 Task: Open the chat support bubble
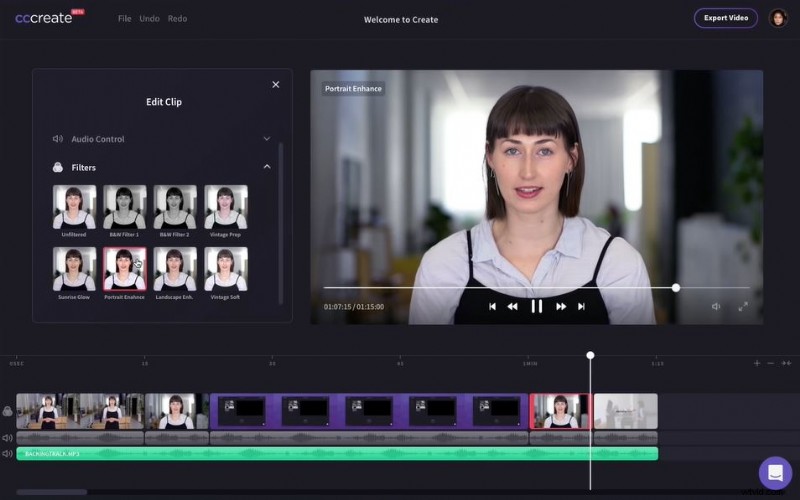(x=776, y=473)
